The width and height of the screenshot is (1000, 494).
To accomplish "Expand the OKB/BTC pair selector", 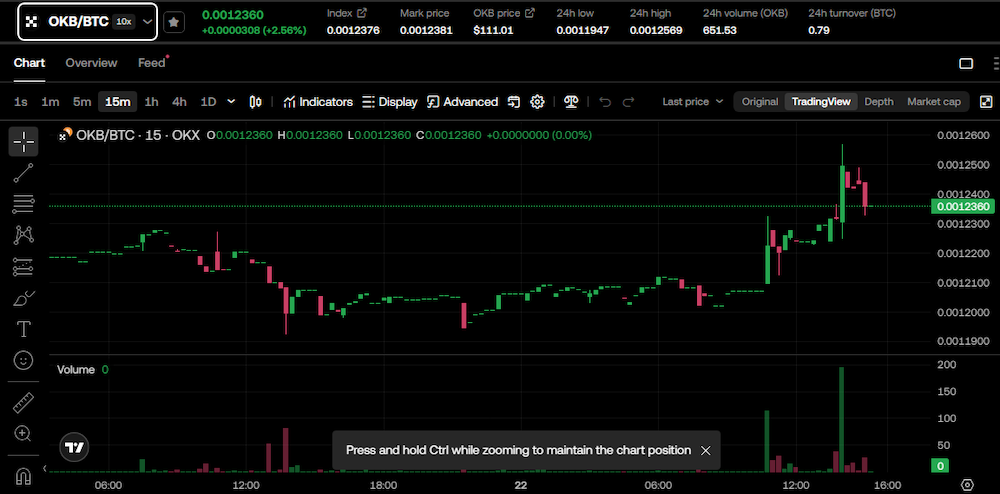I will (x=147, y=21).
